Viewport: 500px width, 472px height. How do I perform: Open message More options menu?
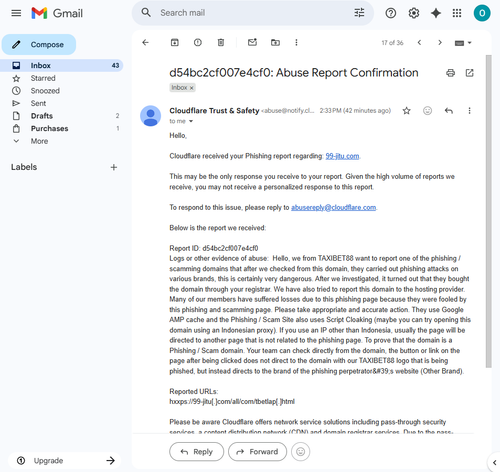469,110
